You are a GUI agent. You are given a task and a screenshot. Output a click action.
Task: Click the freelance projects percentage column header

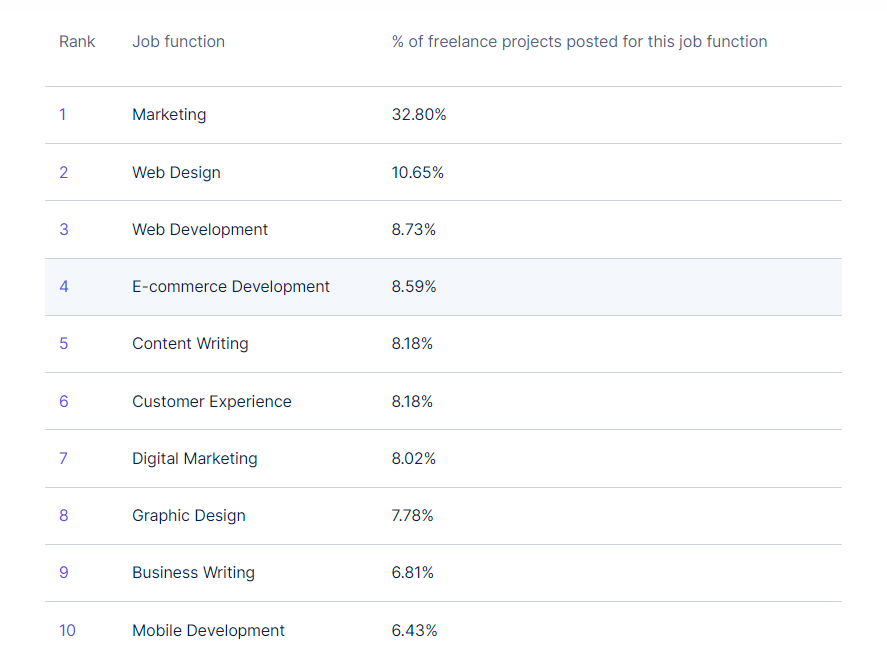579,42
